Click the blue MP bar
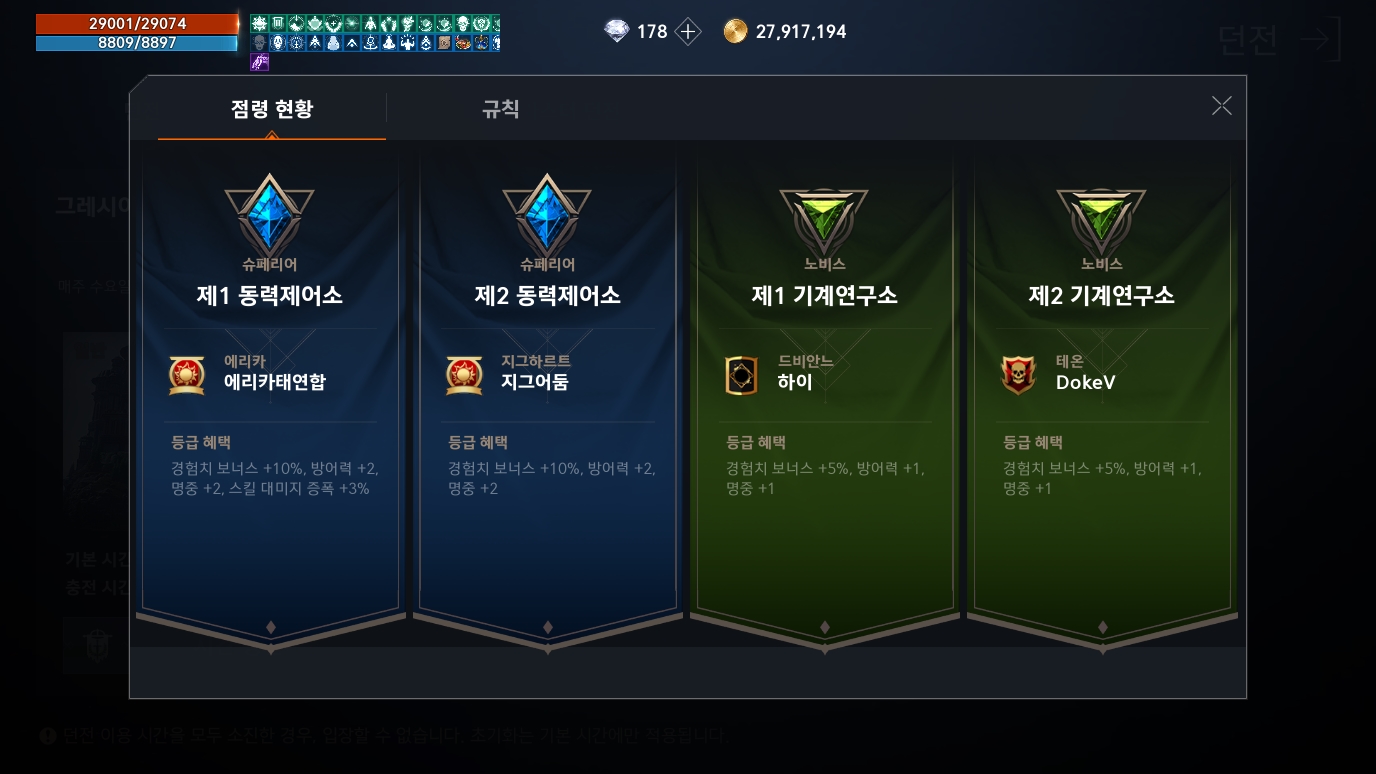 click(137, 43)
